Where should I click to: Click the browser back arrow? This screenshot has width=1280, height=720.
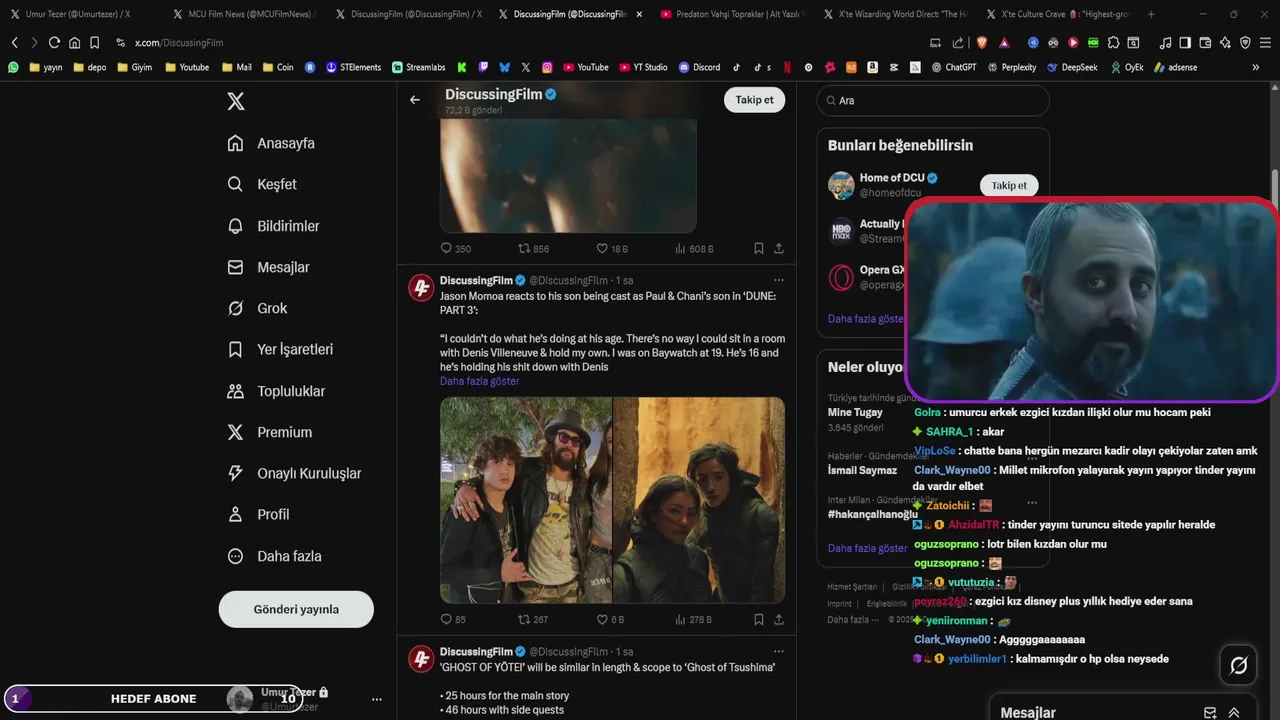click(14, 43)
